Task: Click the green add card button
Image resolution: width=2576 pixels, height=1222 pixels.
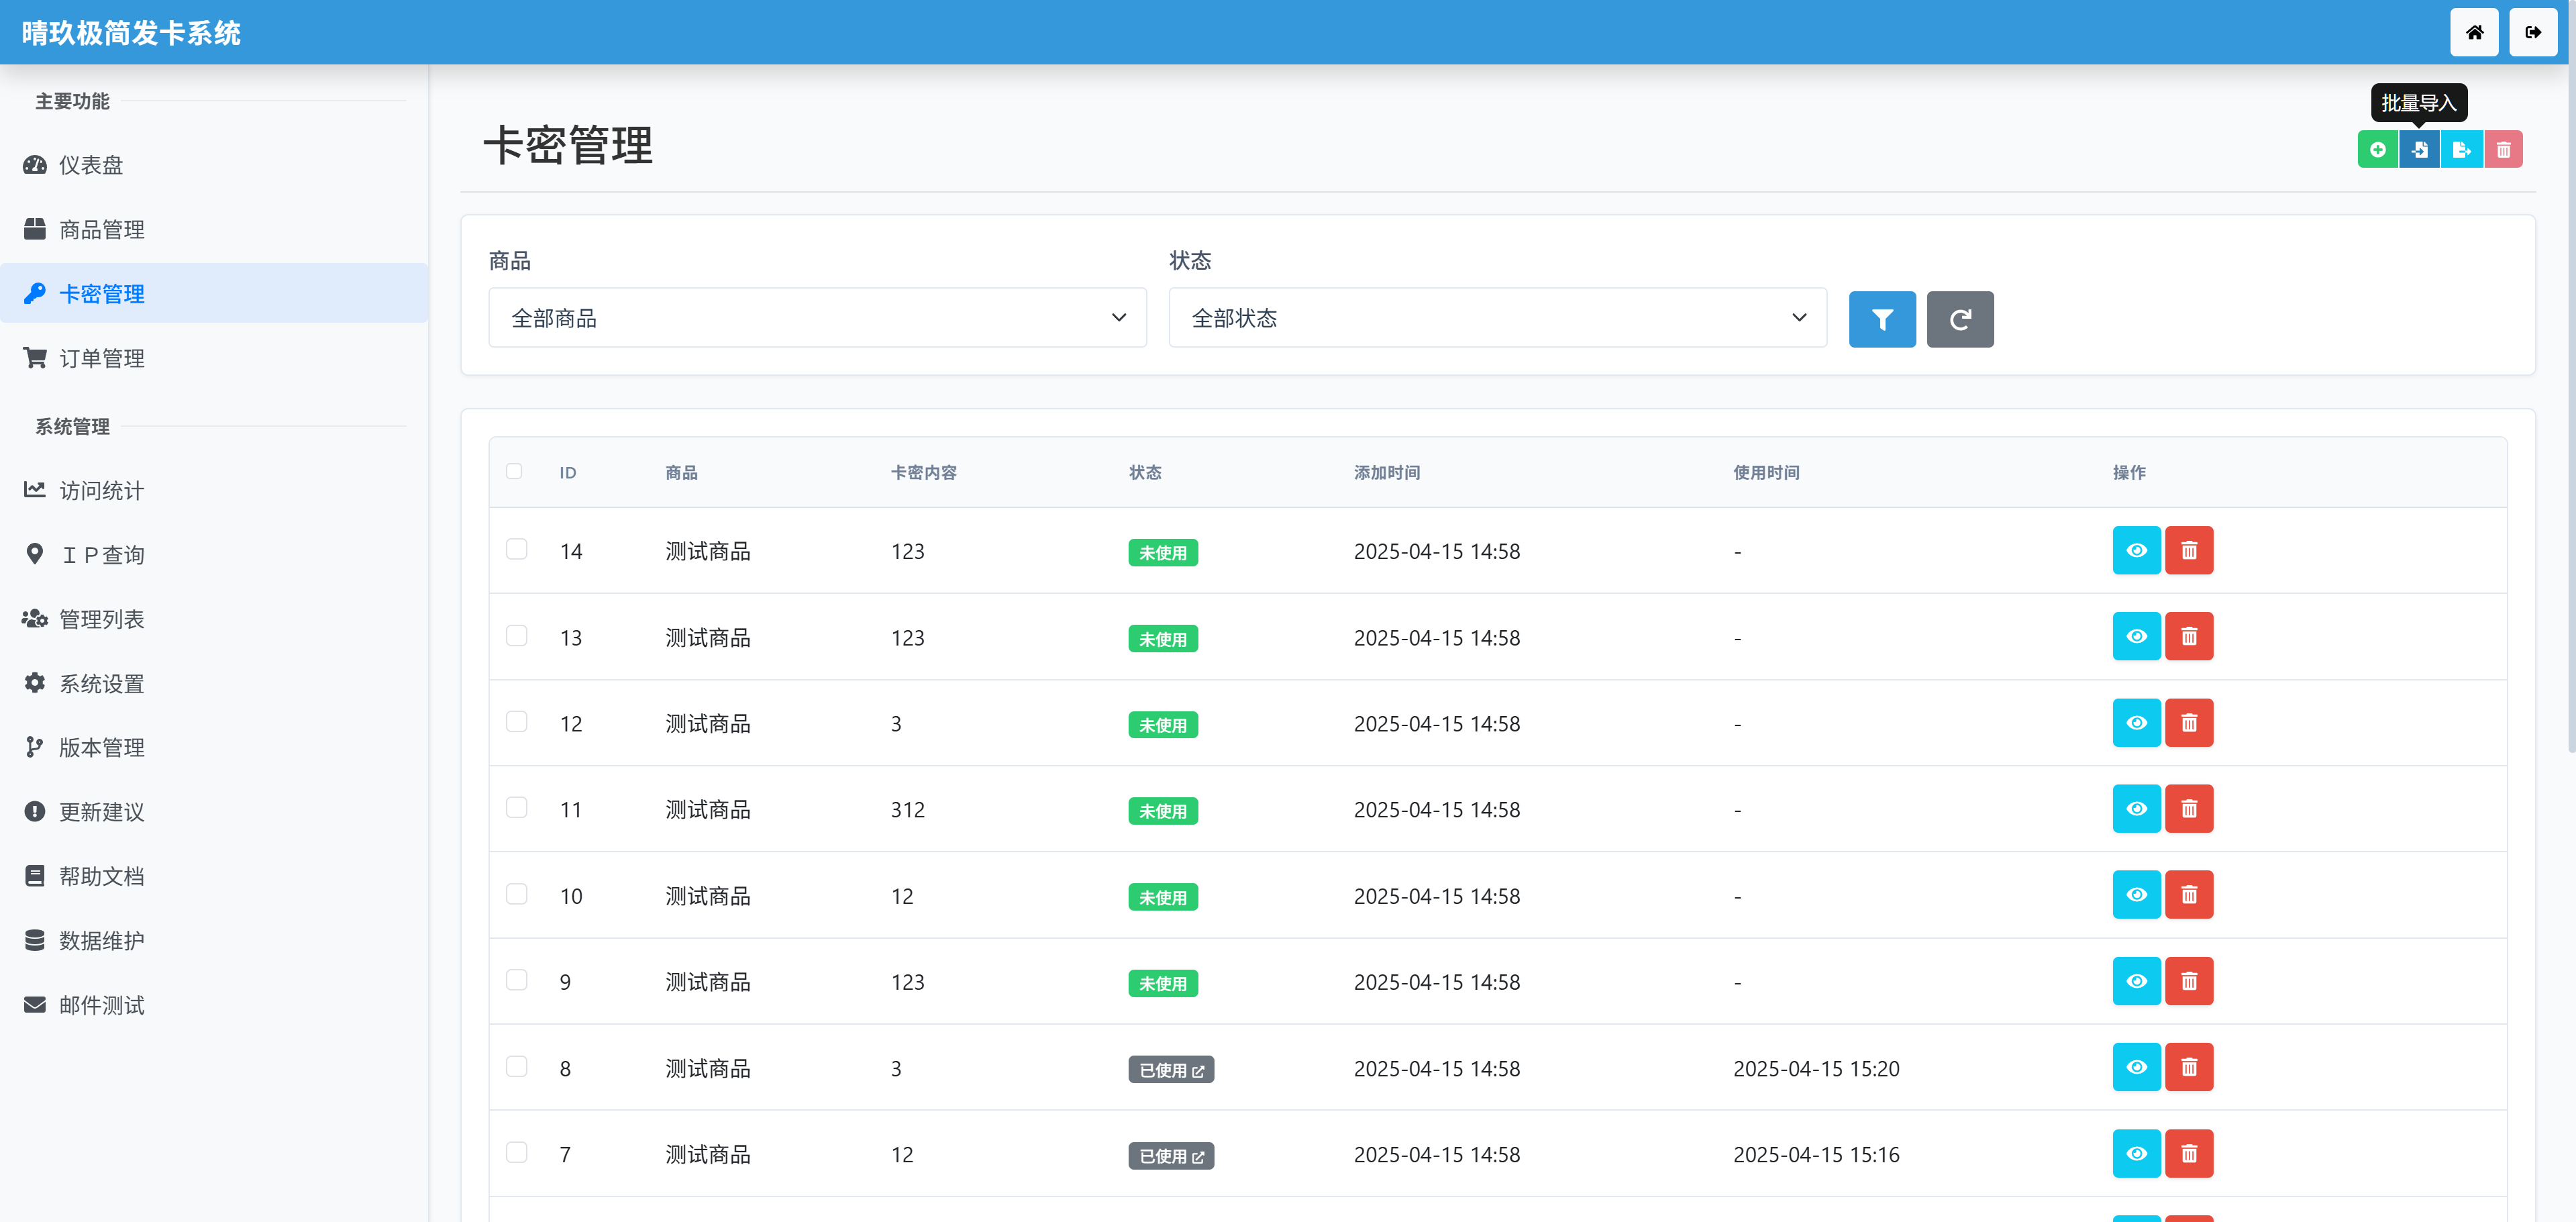Action: 2377,150
